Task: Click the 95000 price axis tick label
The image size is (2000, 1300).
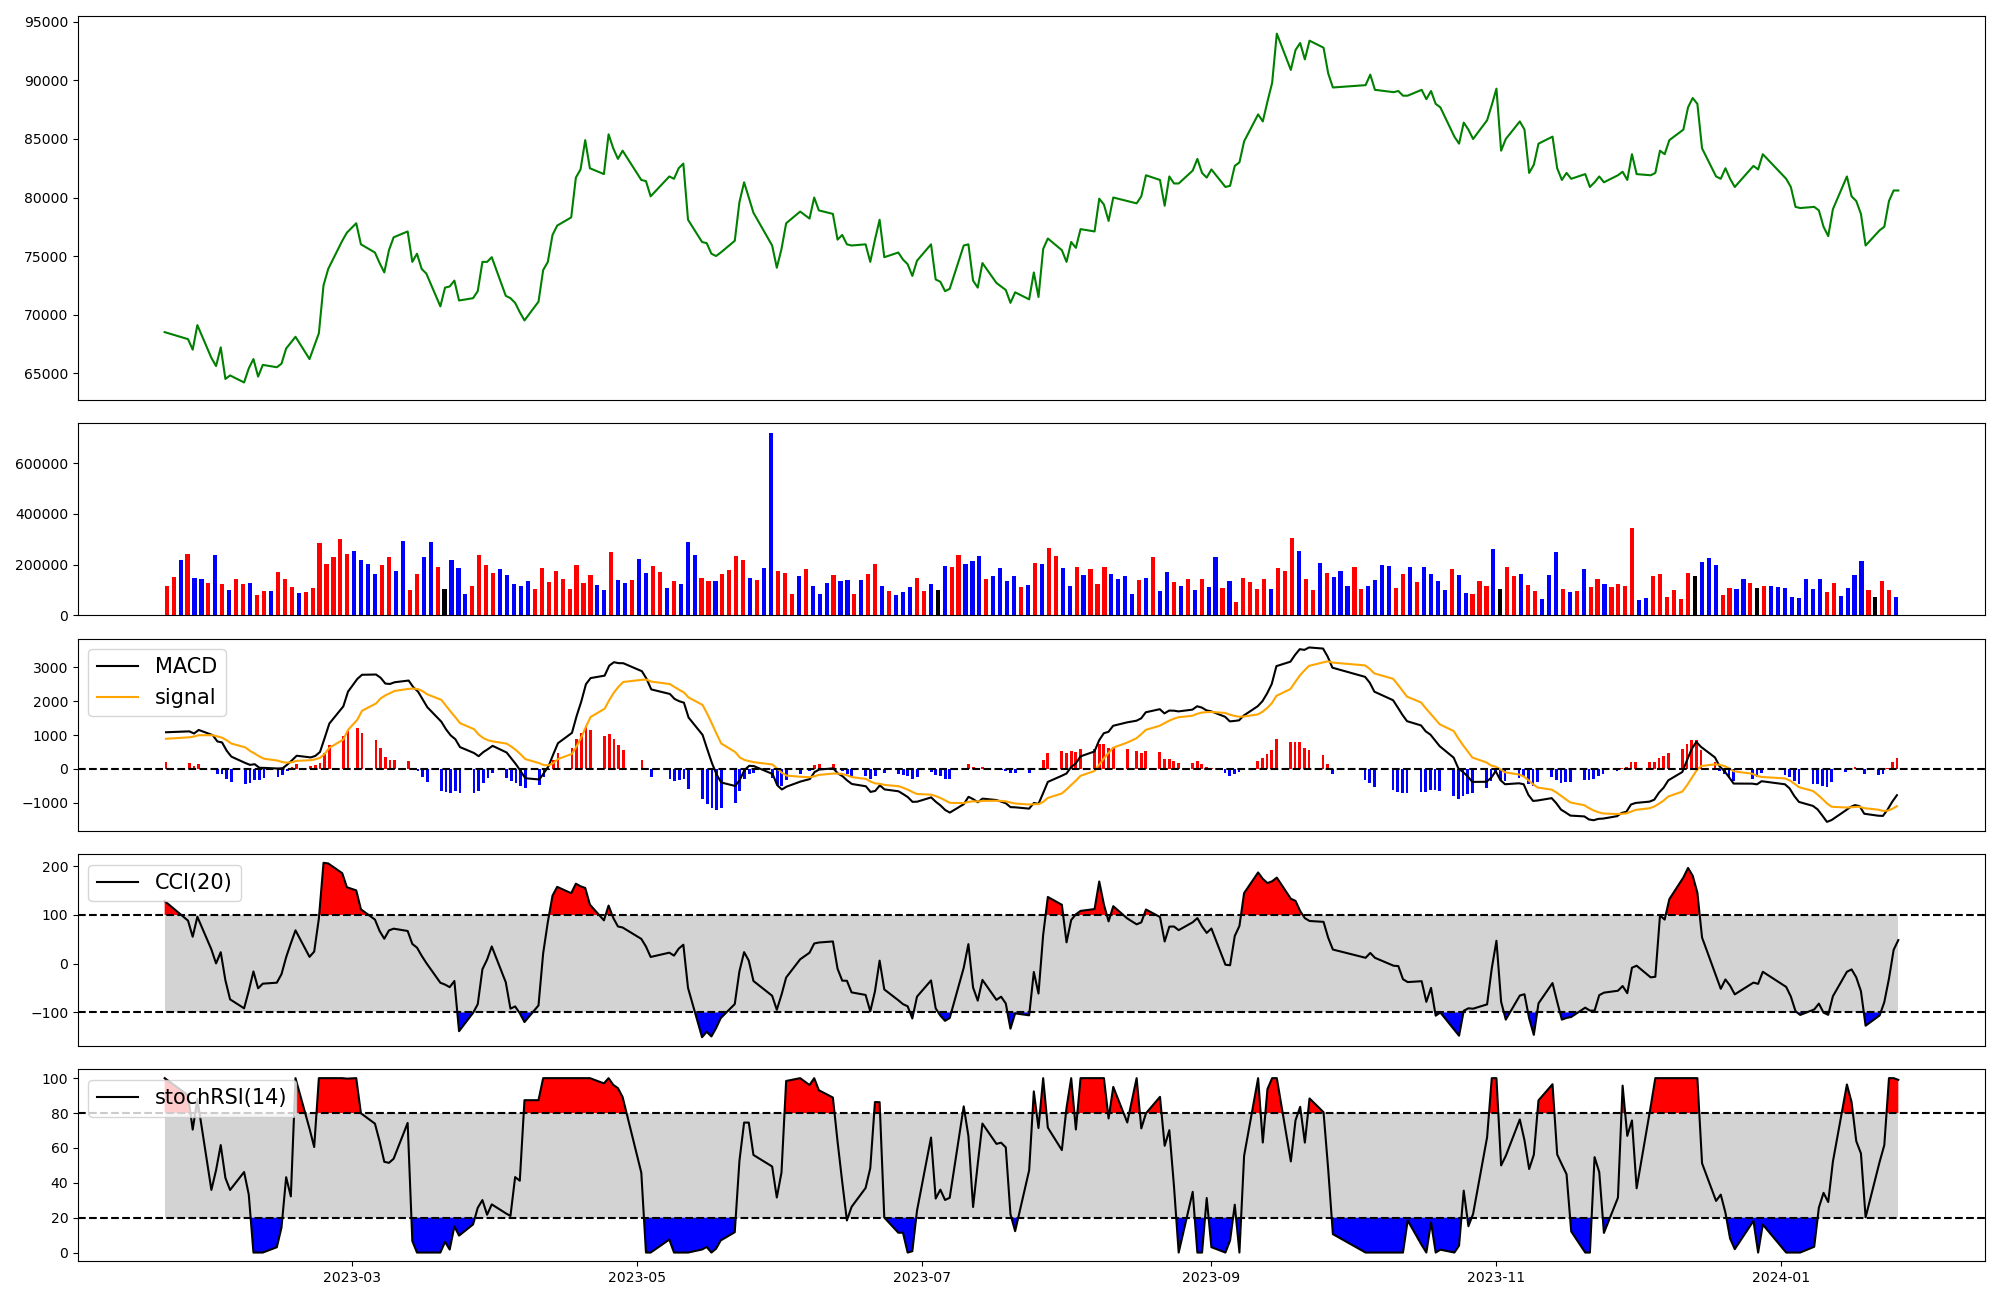Action: point(44,22)
